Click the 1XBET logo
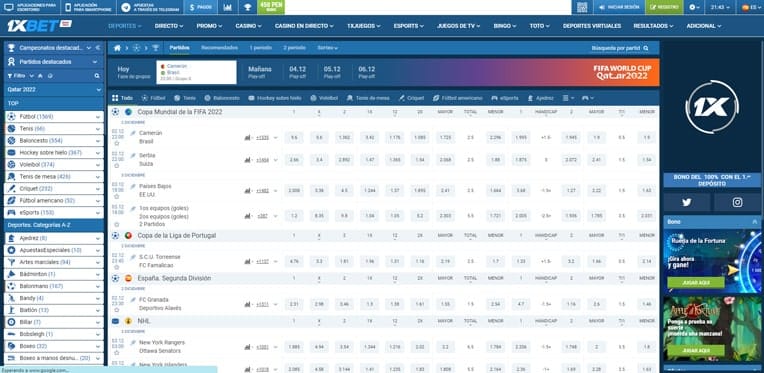This screenshot has height=373, width=764. coord(39,26)
